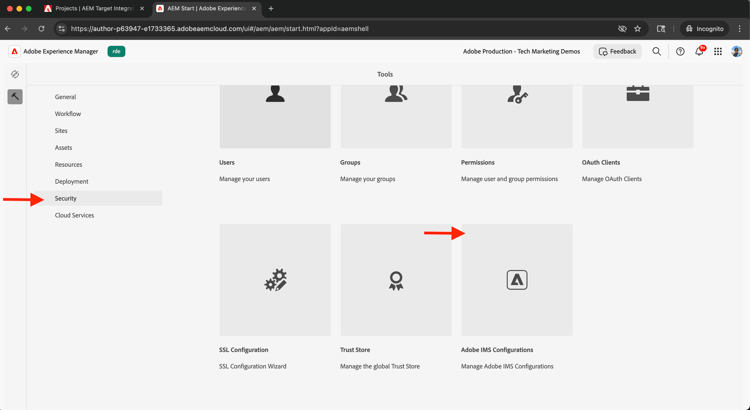Open the help question mark icon
This screenshot has height=410, width=750.
680,51
